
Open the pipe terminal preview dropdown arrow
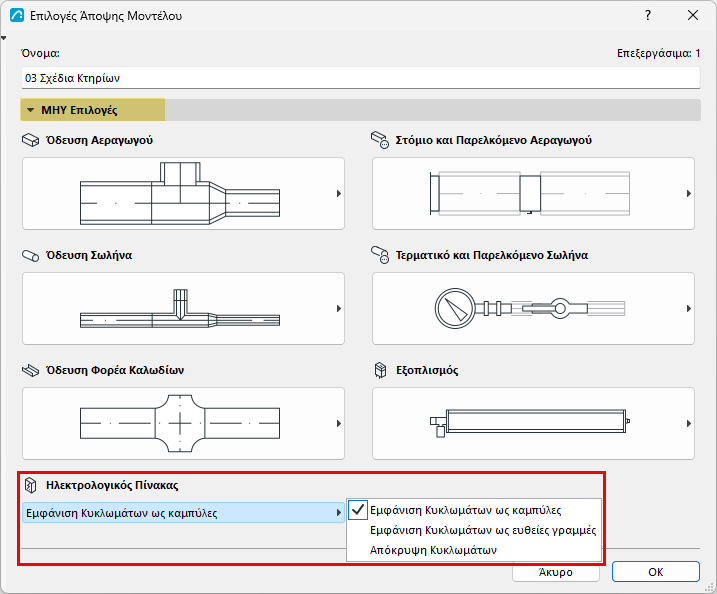pos(689,309)
